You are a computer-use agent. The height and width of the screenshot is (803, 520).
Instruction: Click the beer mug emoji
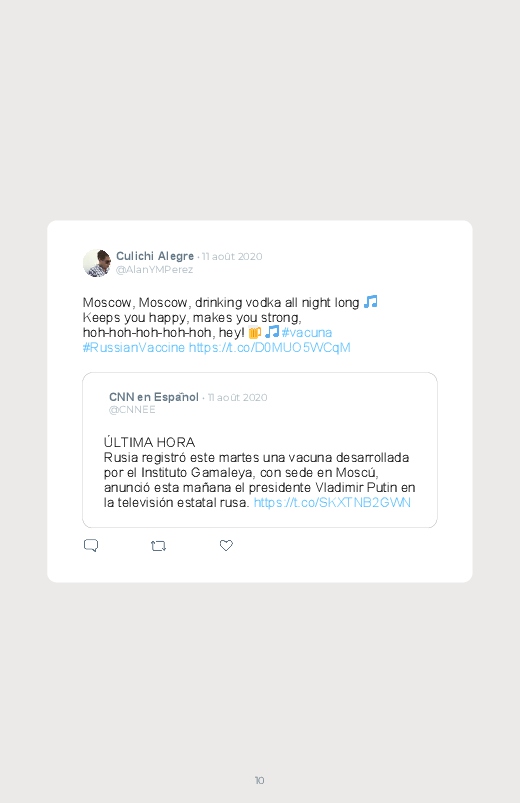[x=255, y=332]
